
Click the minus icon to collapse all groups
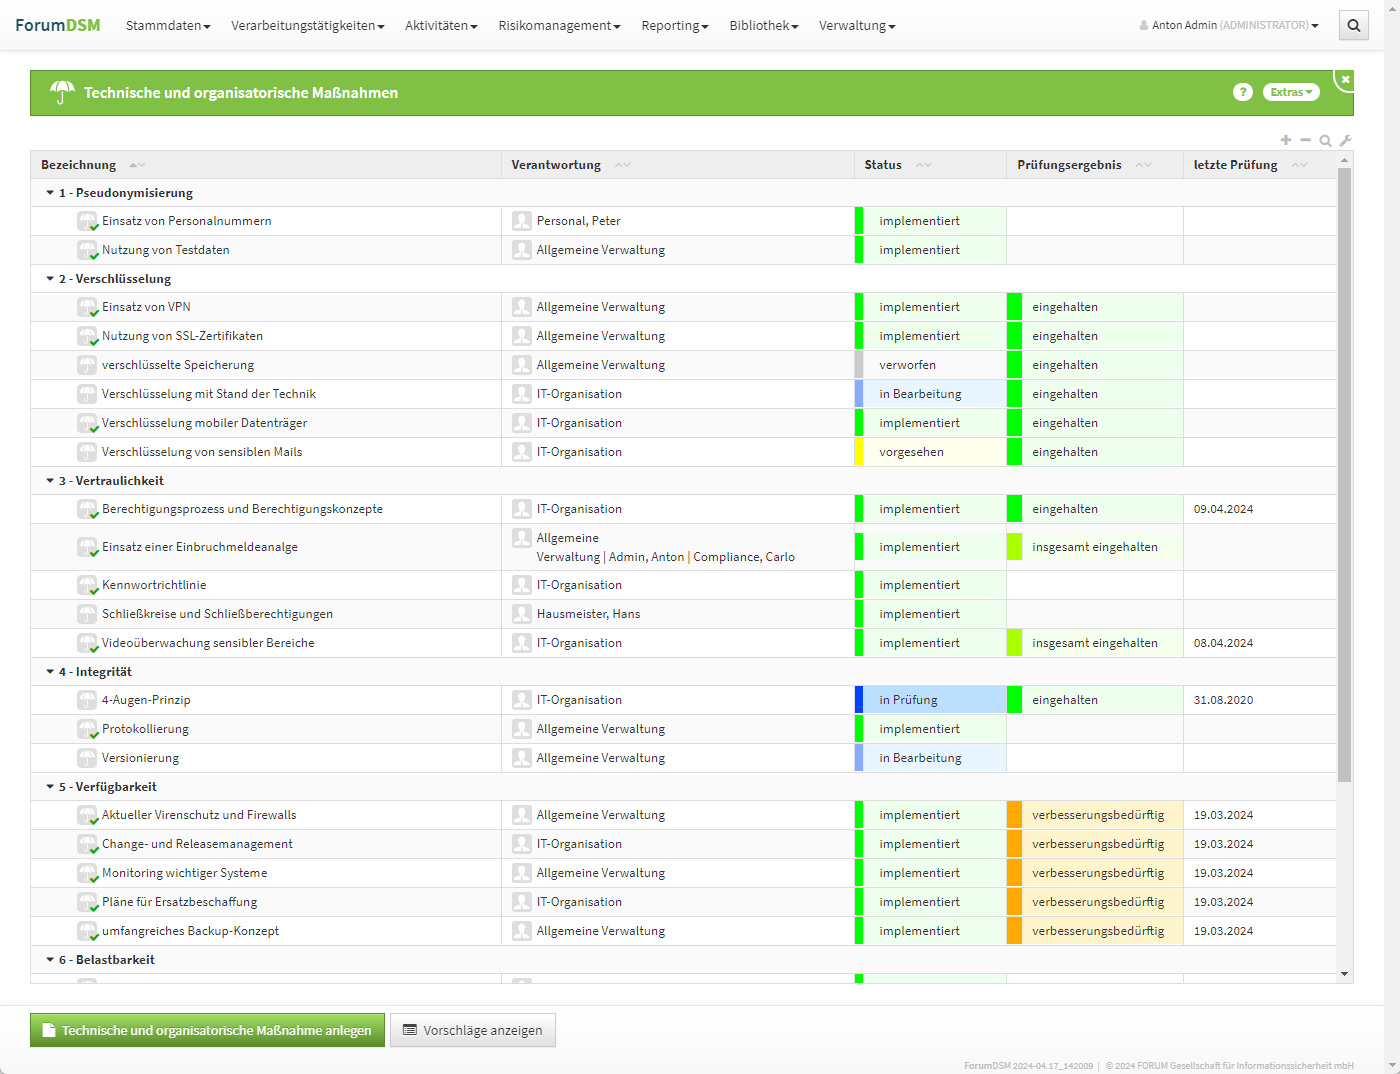click(1305, 140)
